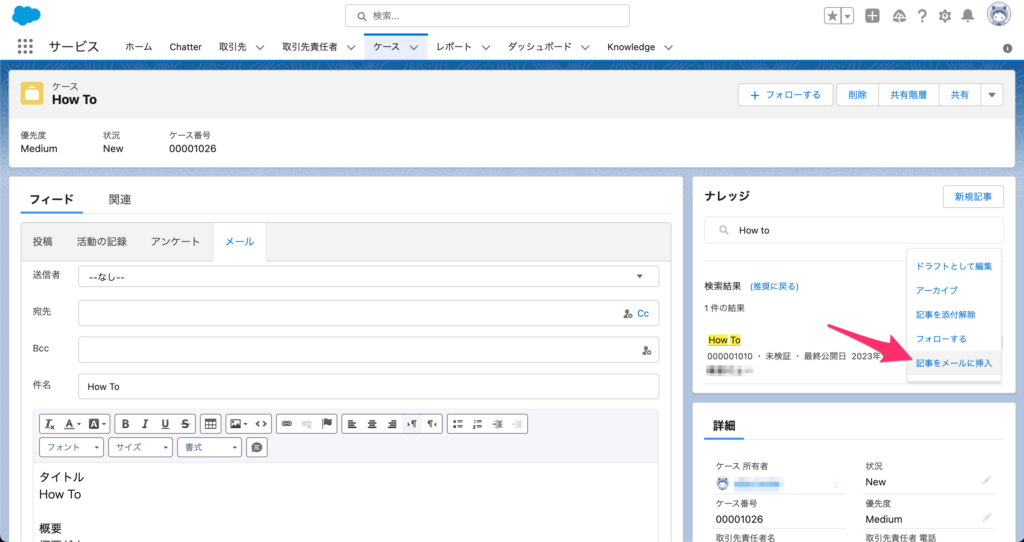Image resolution: width=1024 pixels, height=542 pixels.
Task: Click the Cc link in the To field
Action: [643, 313]
